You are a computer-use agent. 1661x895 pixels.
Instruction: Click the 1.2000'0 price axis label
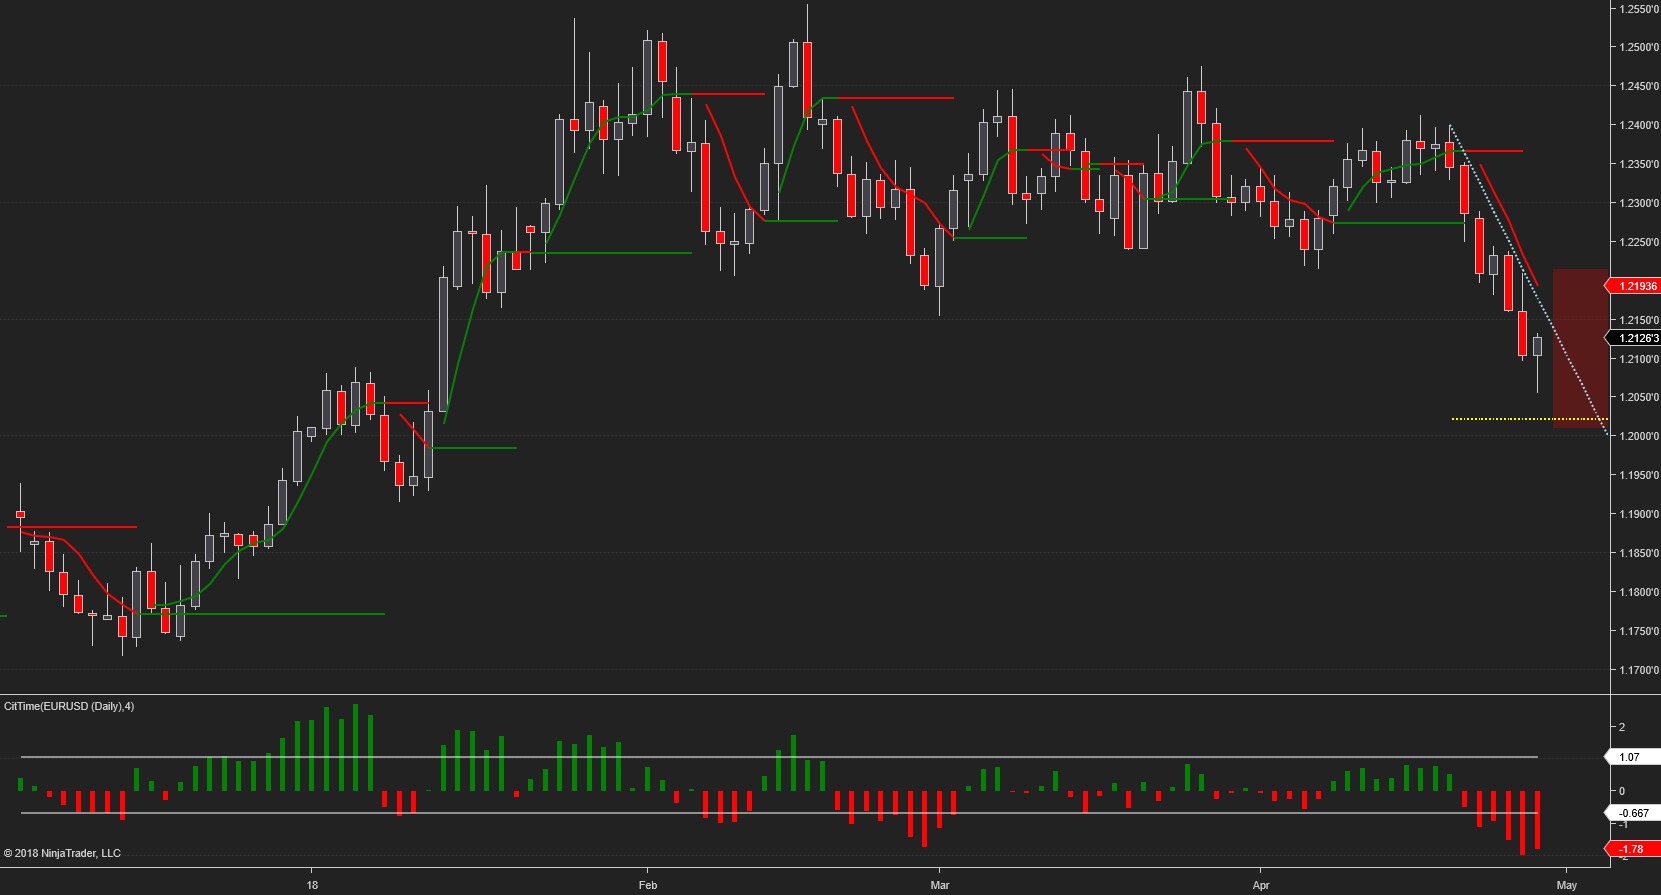pyautogui.click(x=1639, y=436)
